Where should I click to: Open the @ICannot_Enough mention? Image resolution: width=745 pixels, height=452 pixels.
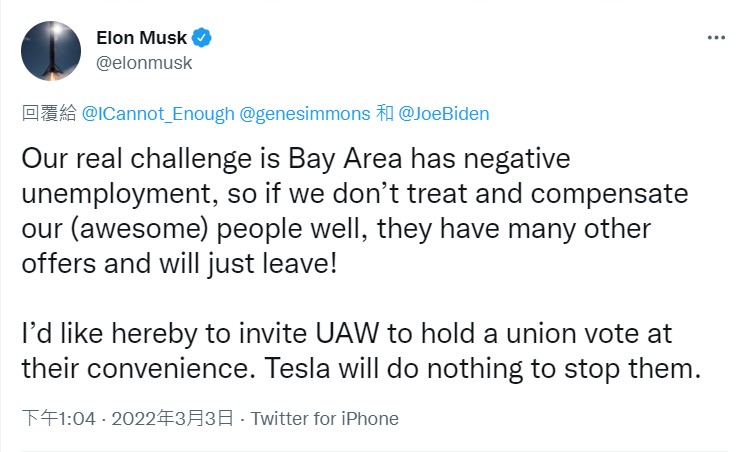coord(158,114)
